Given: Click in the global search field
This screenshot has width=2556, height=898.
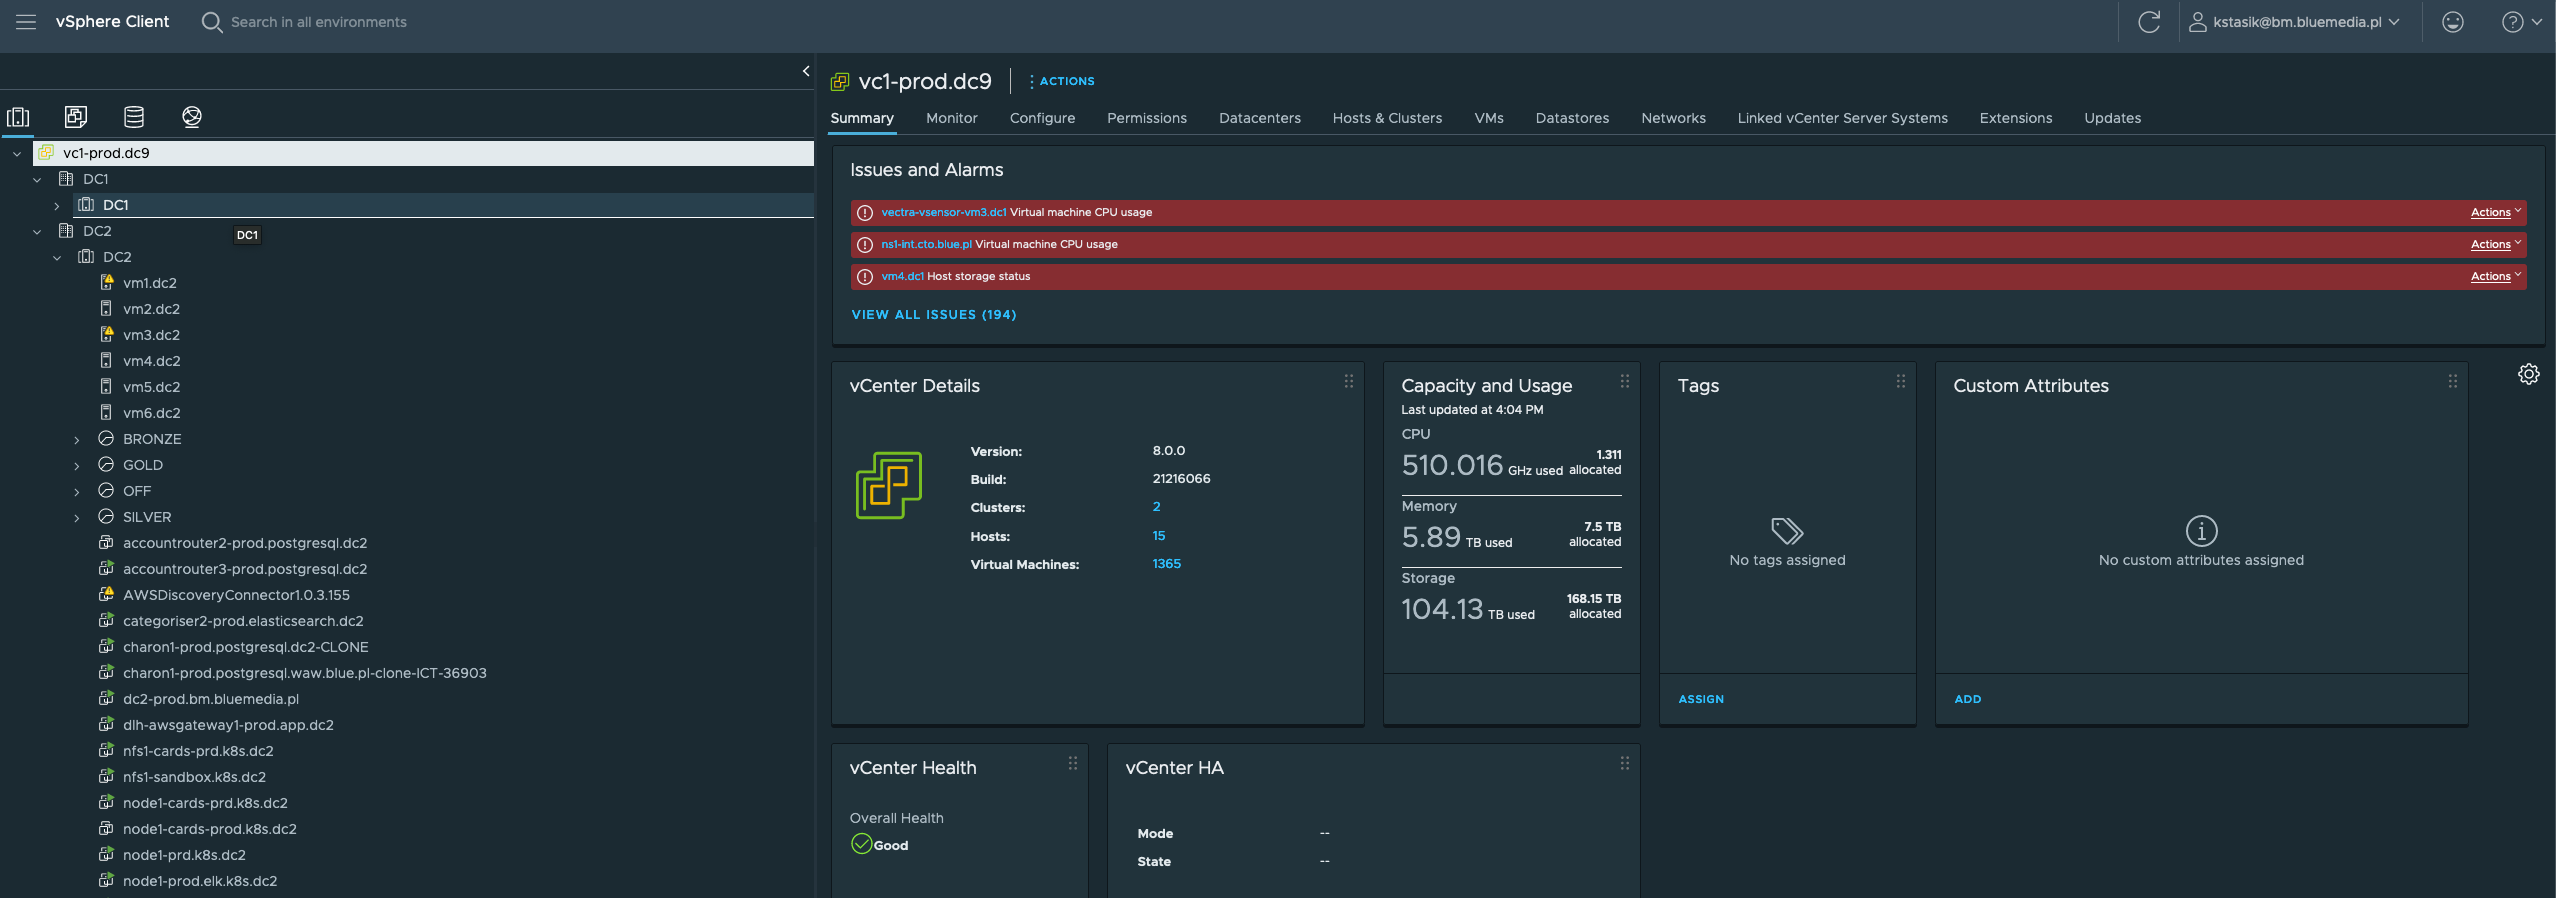Looking at the screenshot, I should (x=318, y=22).
